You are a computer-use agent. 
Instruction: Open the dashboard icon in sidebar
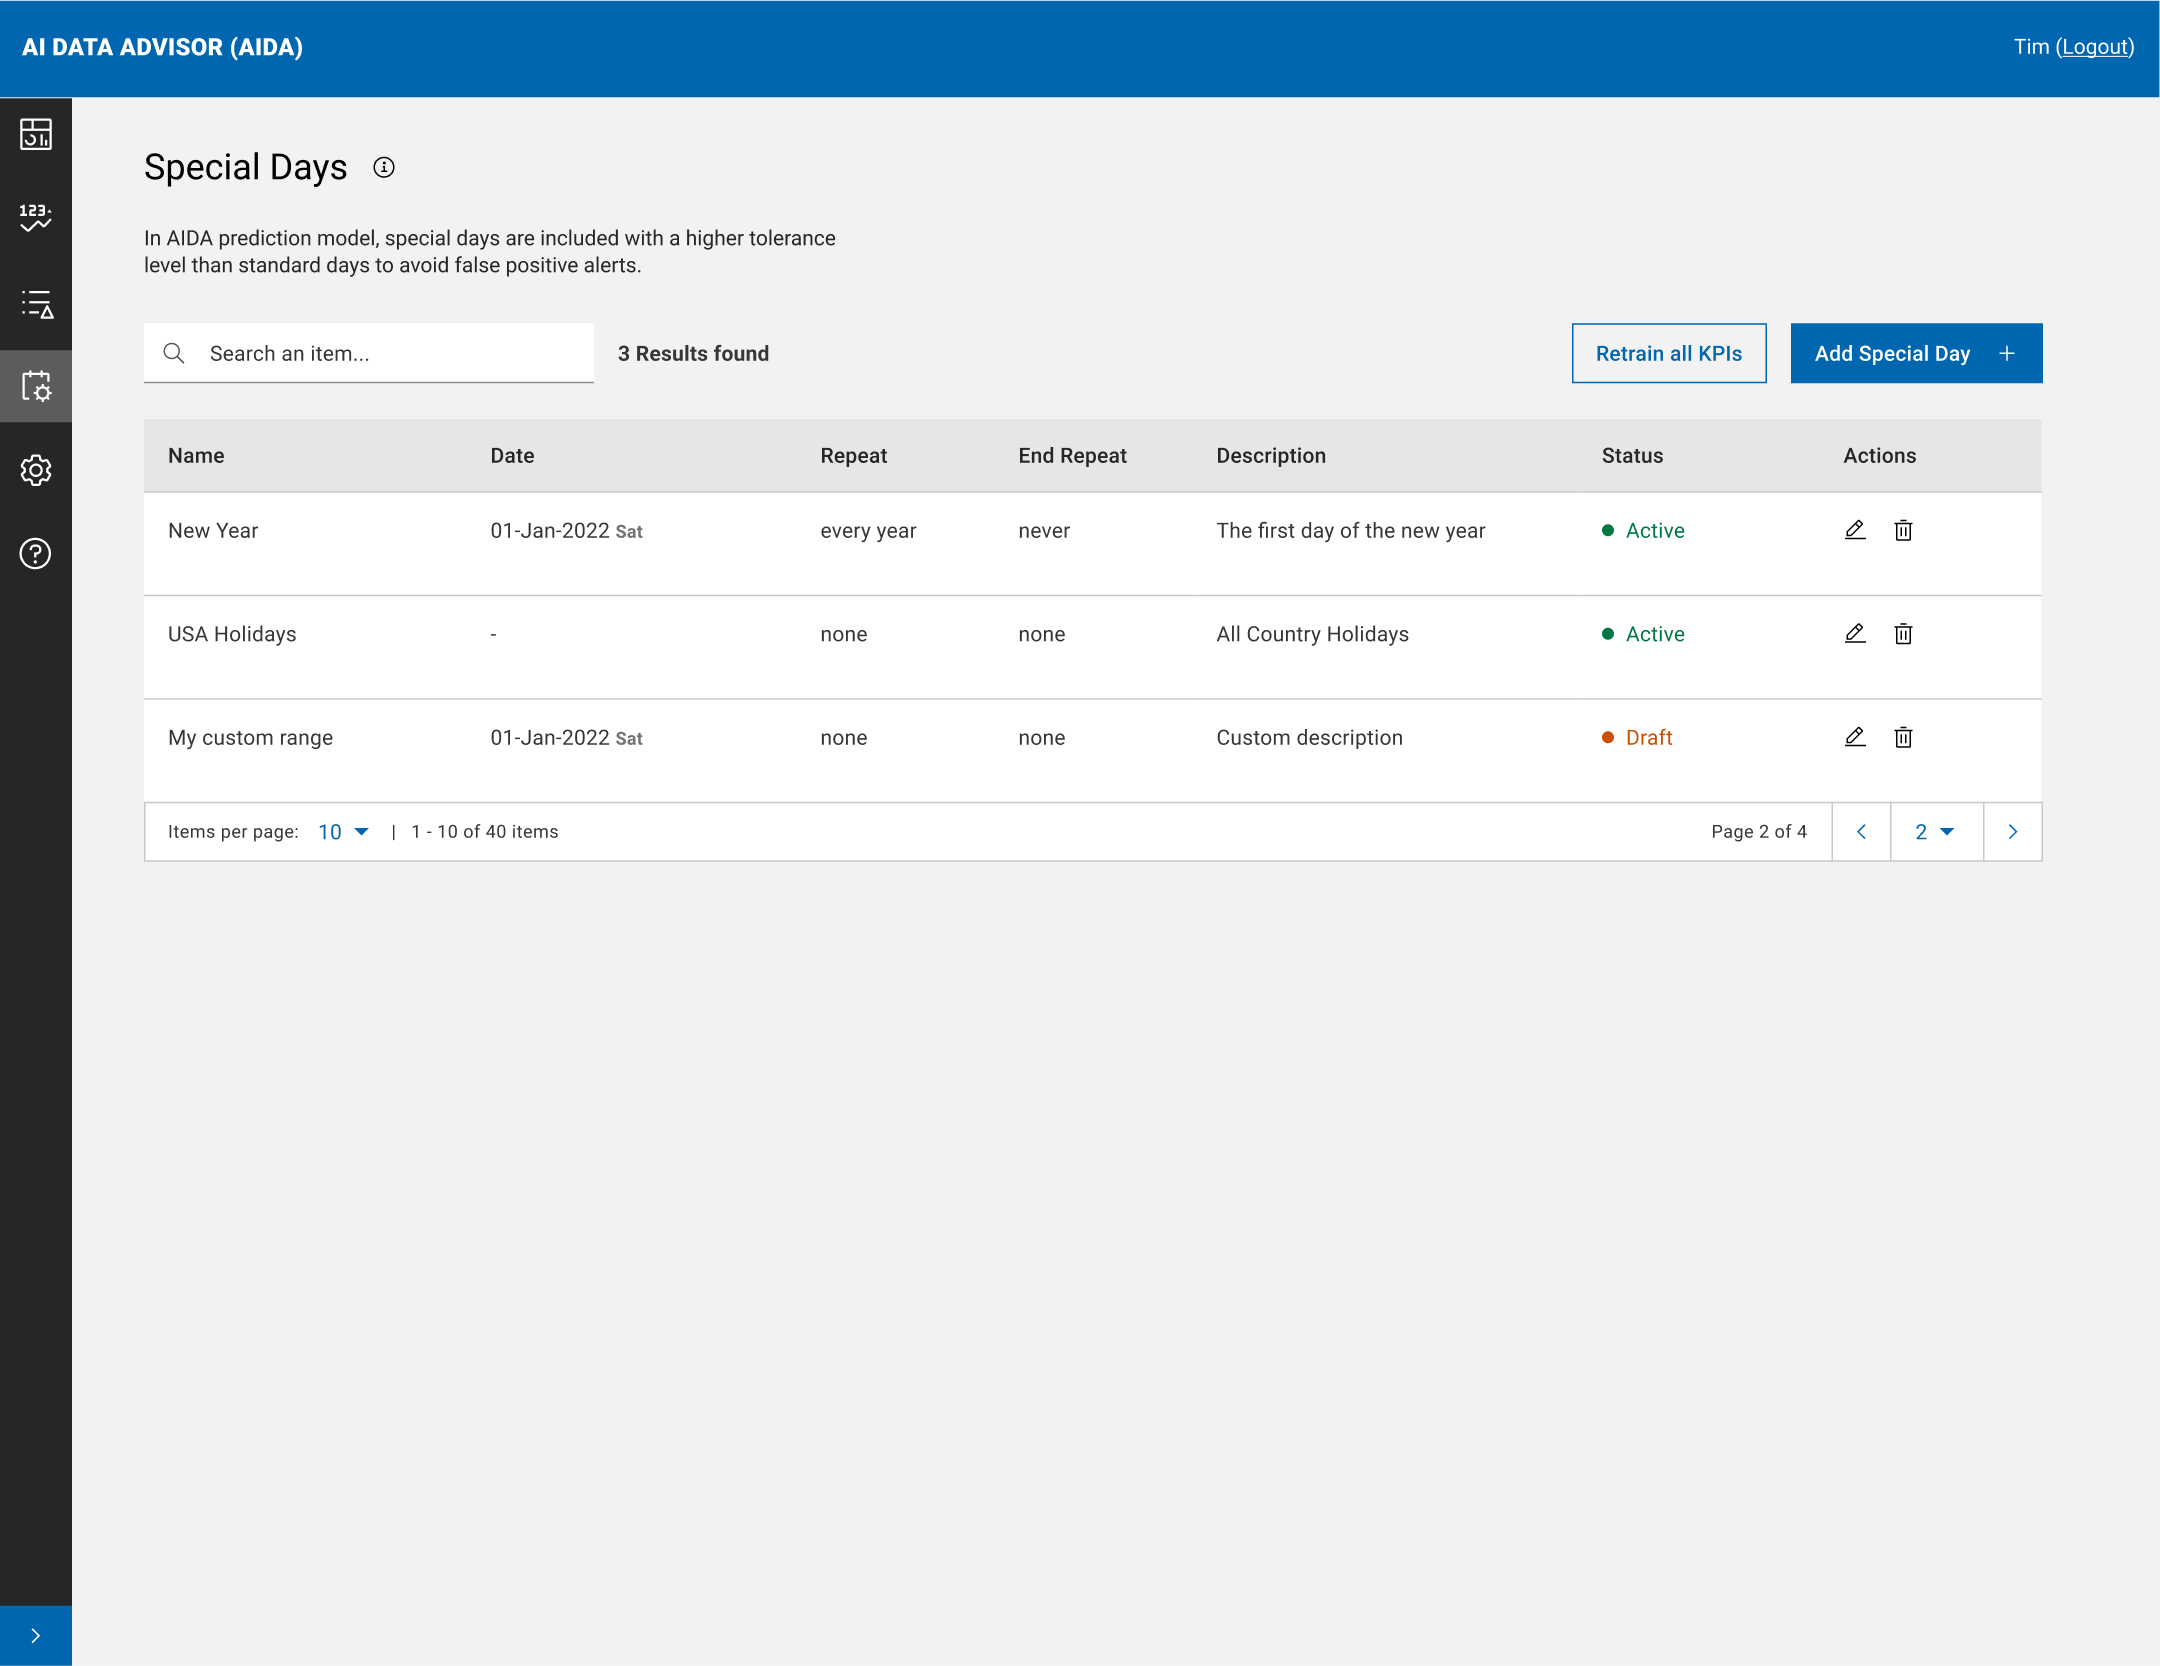click(x=36, y=134)
